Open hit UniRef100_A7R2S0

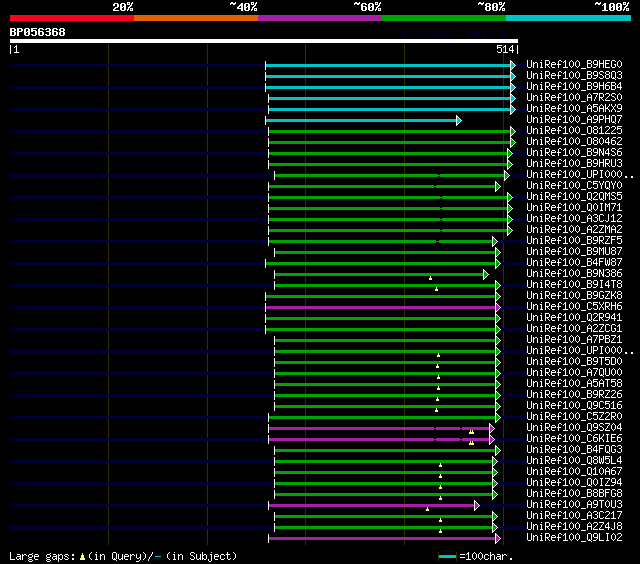574,98
